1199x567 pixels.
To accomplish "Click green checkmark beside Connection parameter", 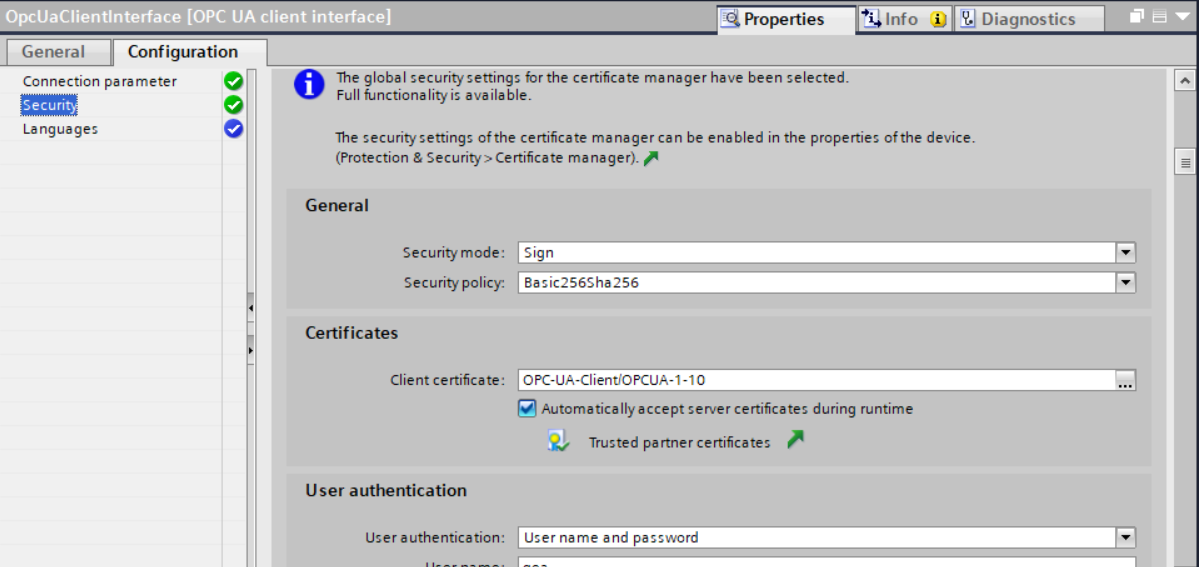I will tap(234, 82).
